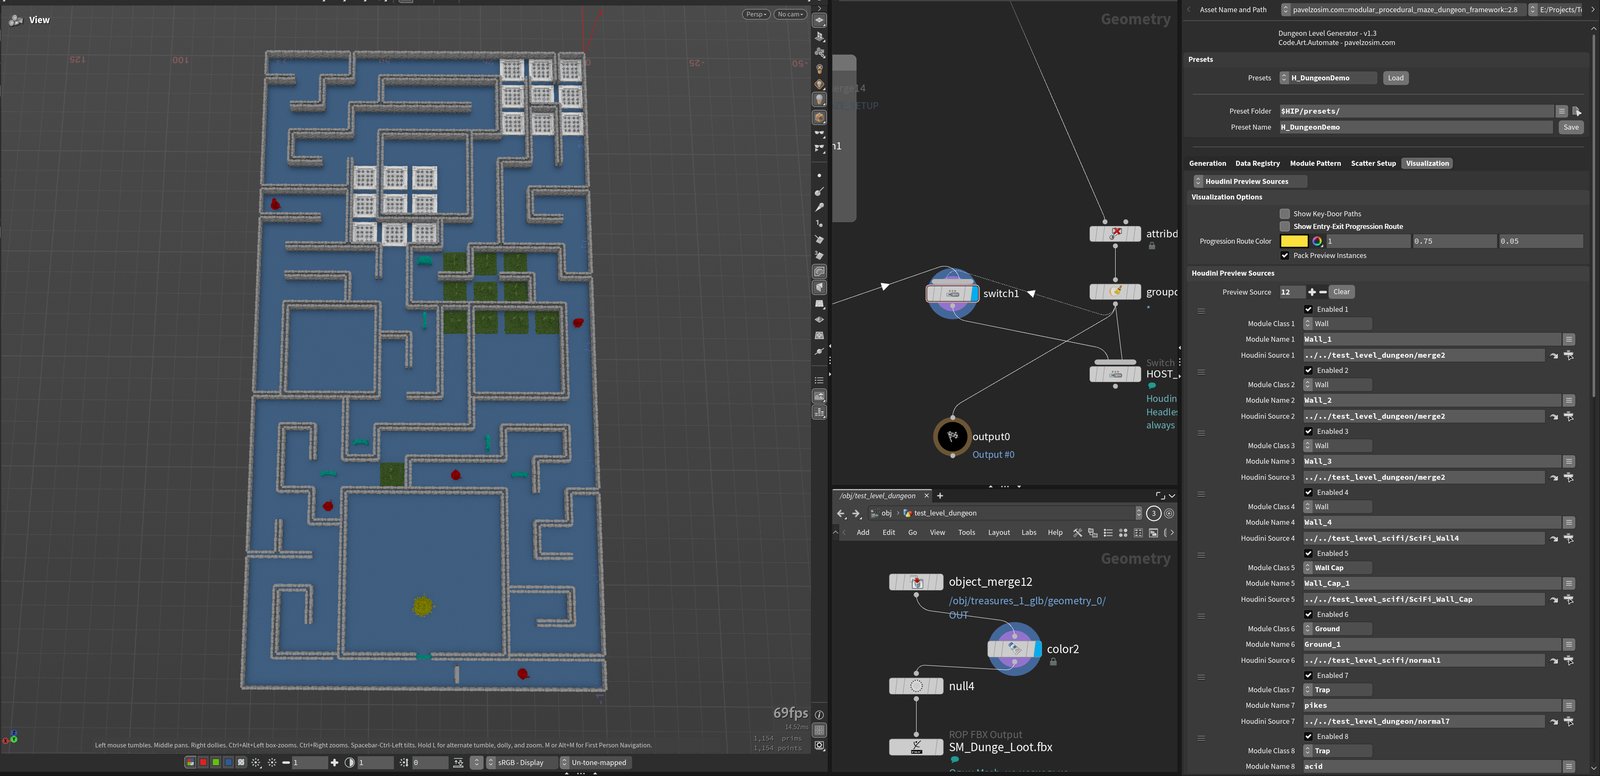The image size is (1600, 776).
Task: Switch to the Generation tab
Action: coord(1207,163)
